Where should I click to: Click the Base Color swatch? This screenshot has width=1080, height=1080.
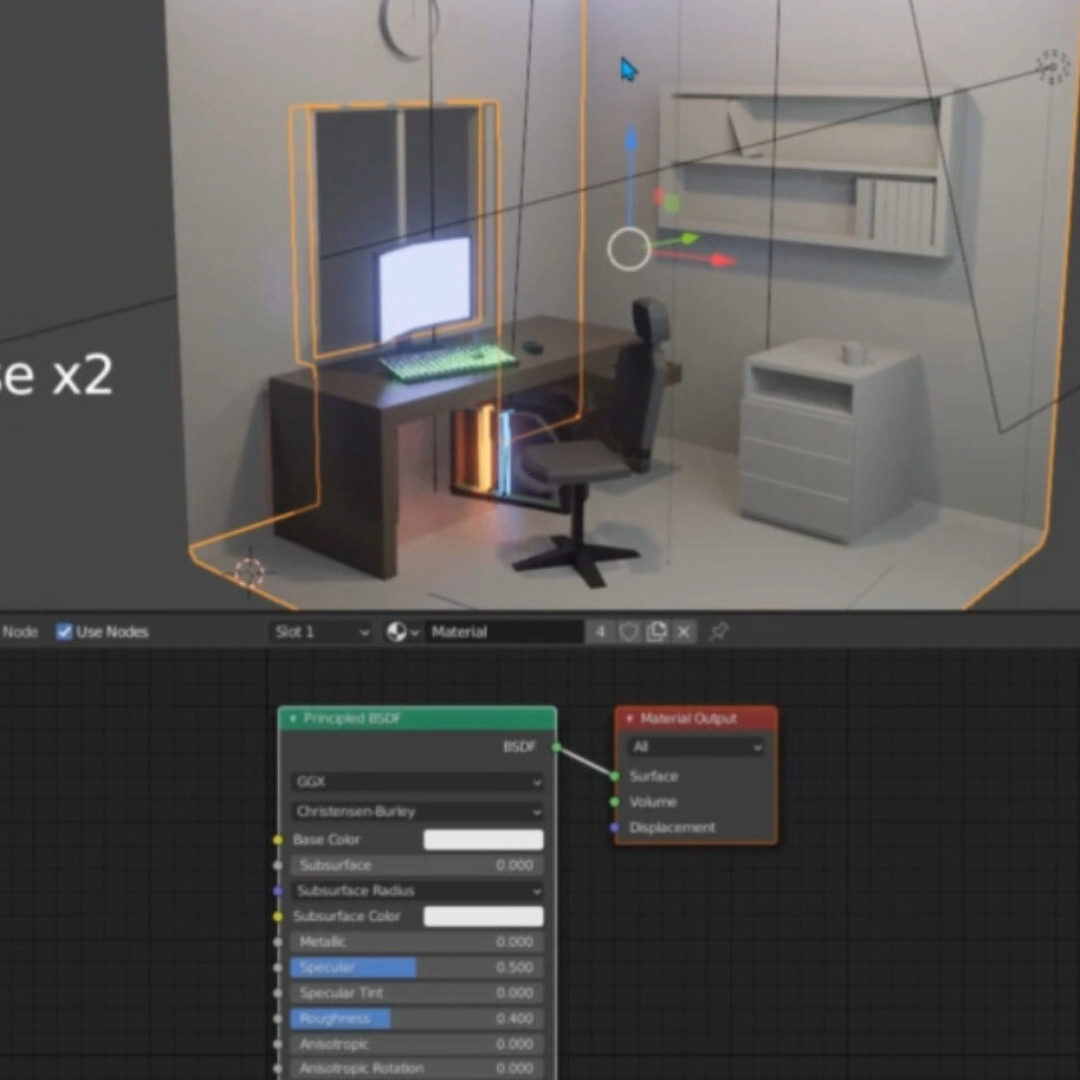483,840
